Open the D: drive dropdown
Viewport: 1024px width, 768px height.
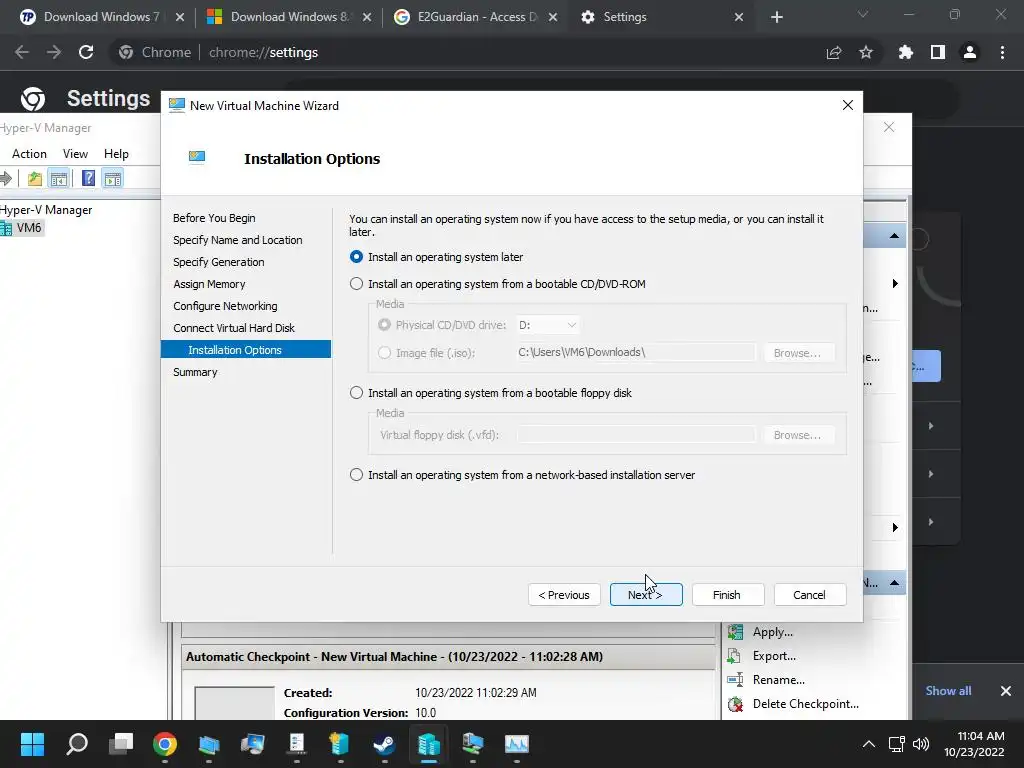point(547,325)
